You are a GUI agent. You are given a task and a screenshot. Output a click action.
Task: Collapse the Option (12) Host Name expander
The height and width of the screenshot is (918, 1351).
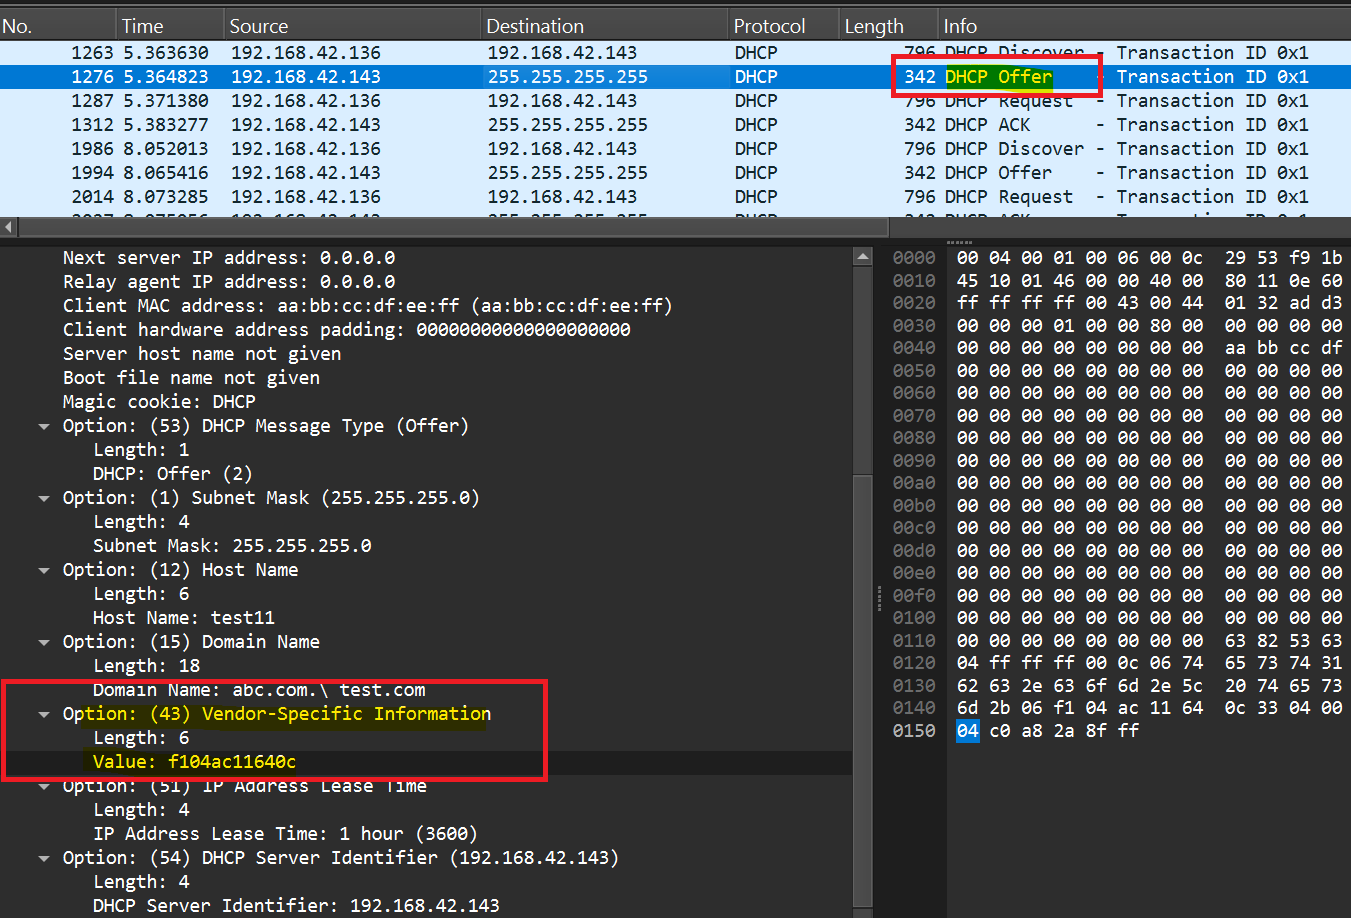44,569
